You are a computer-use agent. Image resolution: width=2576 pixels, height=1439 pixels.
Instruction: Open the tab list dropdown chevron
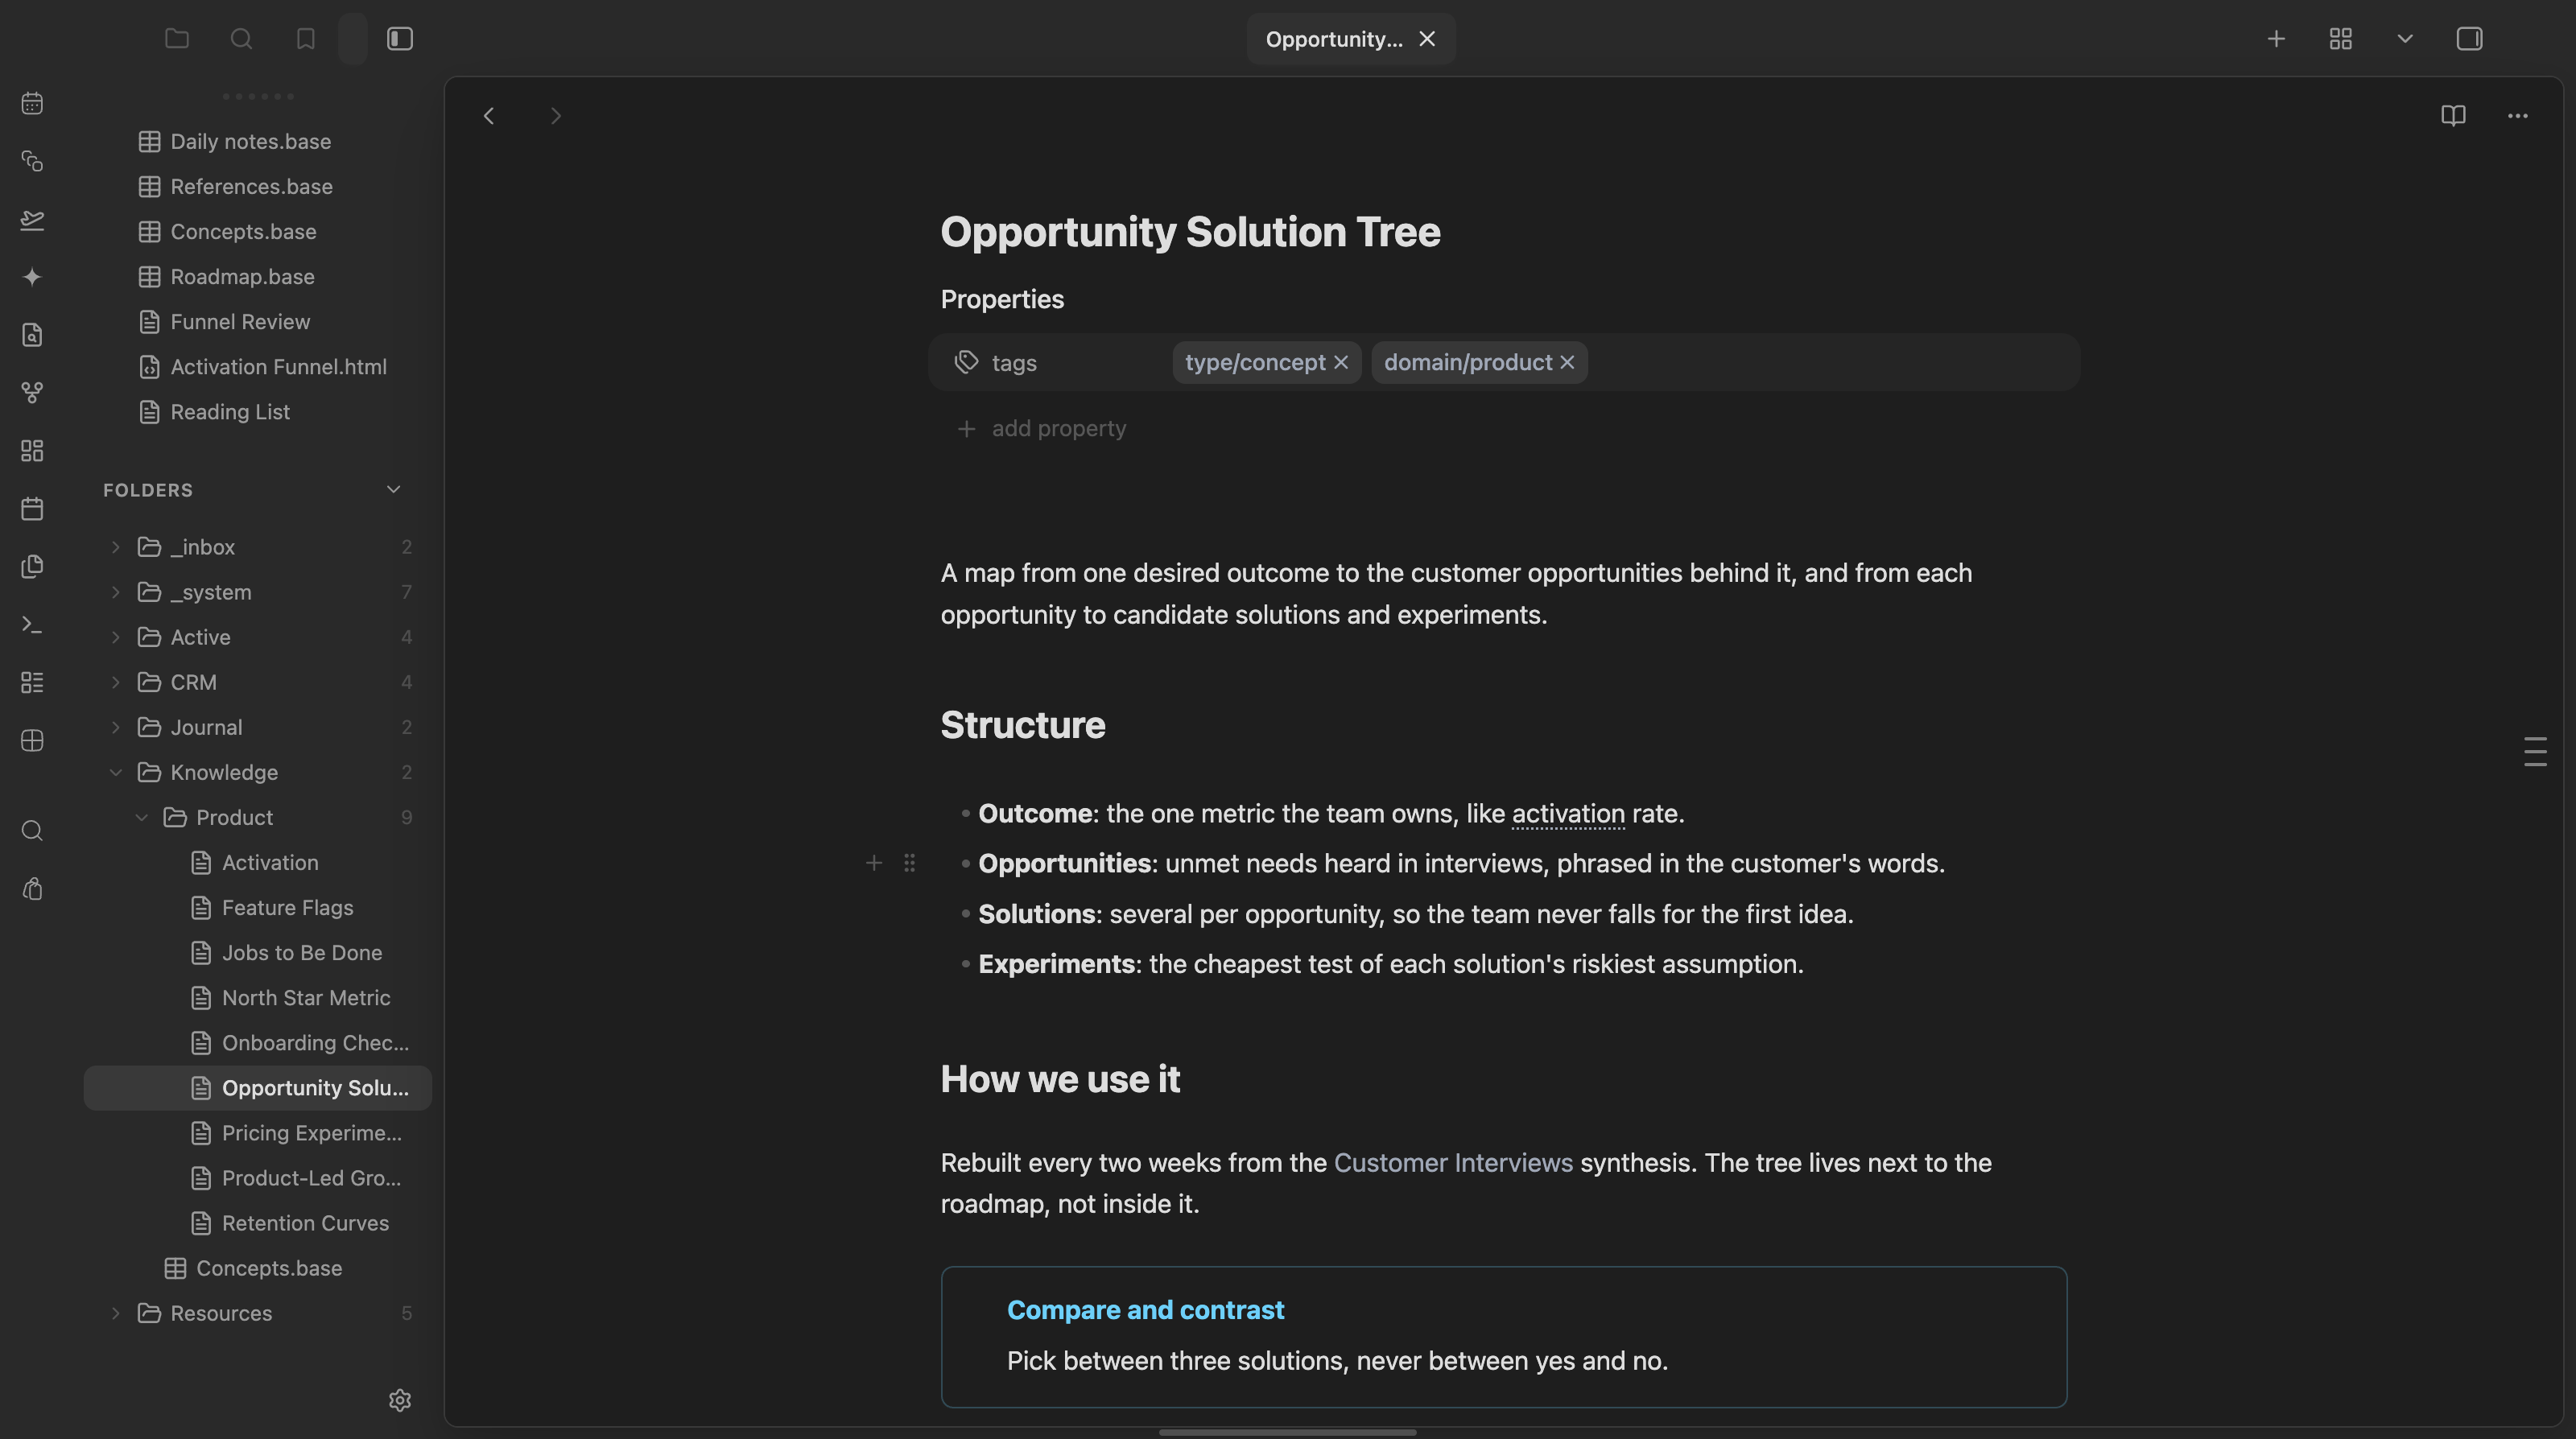tap(2405, 39)
